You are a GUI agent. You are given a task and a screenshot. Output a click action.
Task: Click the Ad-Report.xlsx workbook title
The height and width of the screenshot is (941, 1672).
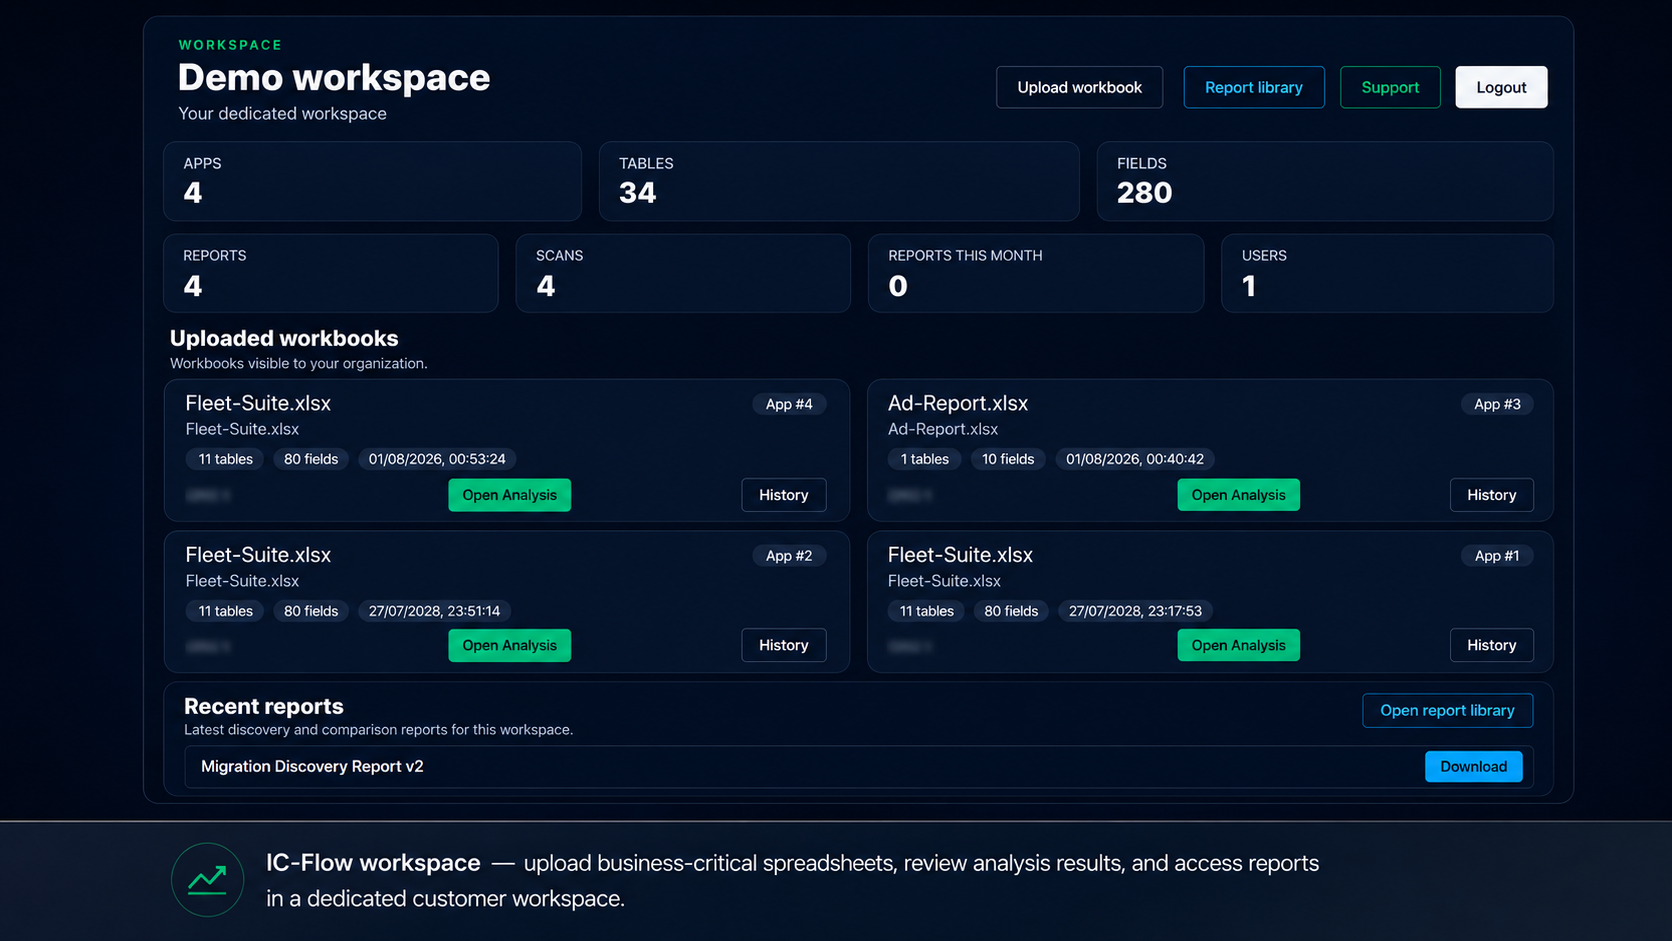[x=958, y=403]
